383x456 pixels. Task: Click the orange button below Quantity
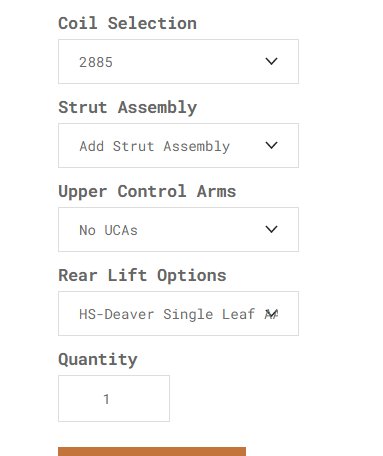tap(152, 452)
